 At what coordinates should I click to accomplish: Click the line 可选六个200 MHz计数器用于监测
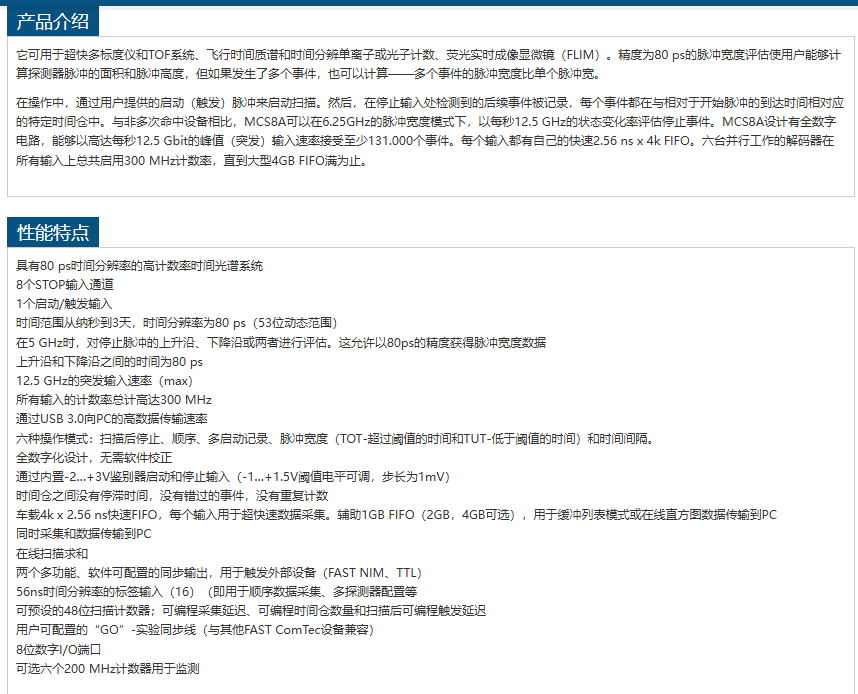pos(108,668)
